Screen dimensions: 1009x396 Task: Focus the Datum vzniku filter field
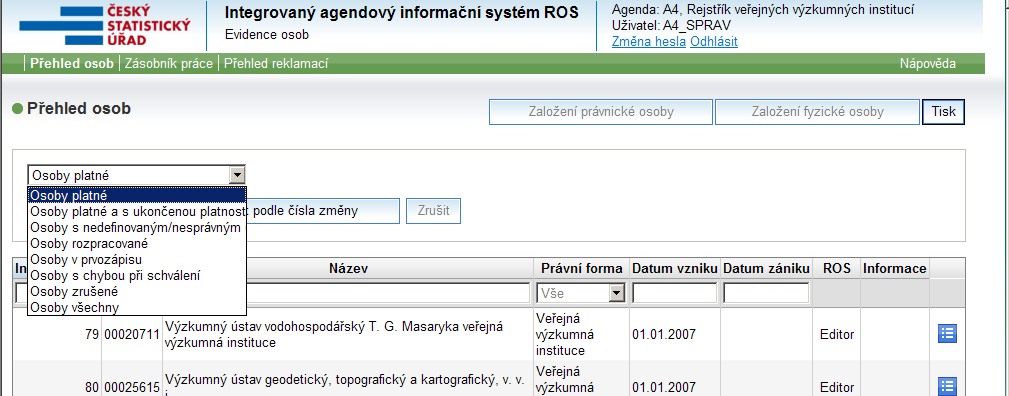point(674,294)
